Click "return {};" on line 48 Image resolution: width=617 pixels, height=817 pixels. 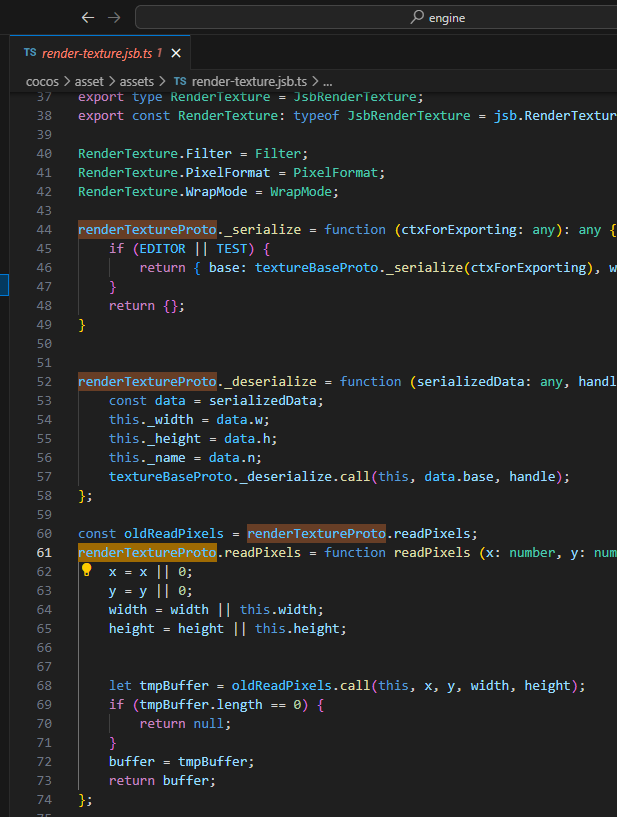[x=147, y=306]
